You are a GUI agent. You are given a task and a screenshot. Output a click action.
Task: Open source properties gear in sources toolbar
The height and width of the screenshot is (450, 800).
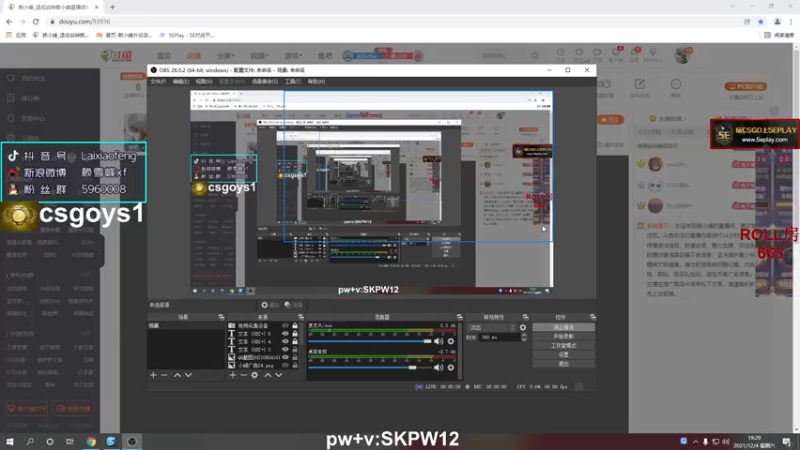click(x=255, y=375)
